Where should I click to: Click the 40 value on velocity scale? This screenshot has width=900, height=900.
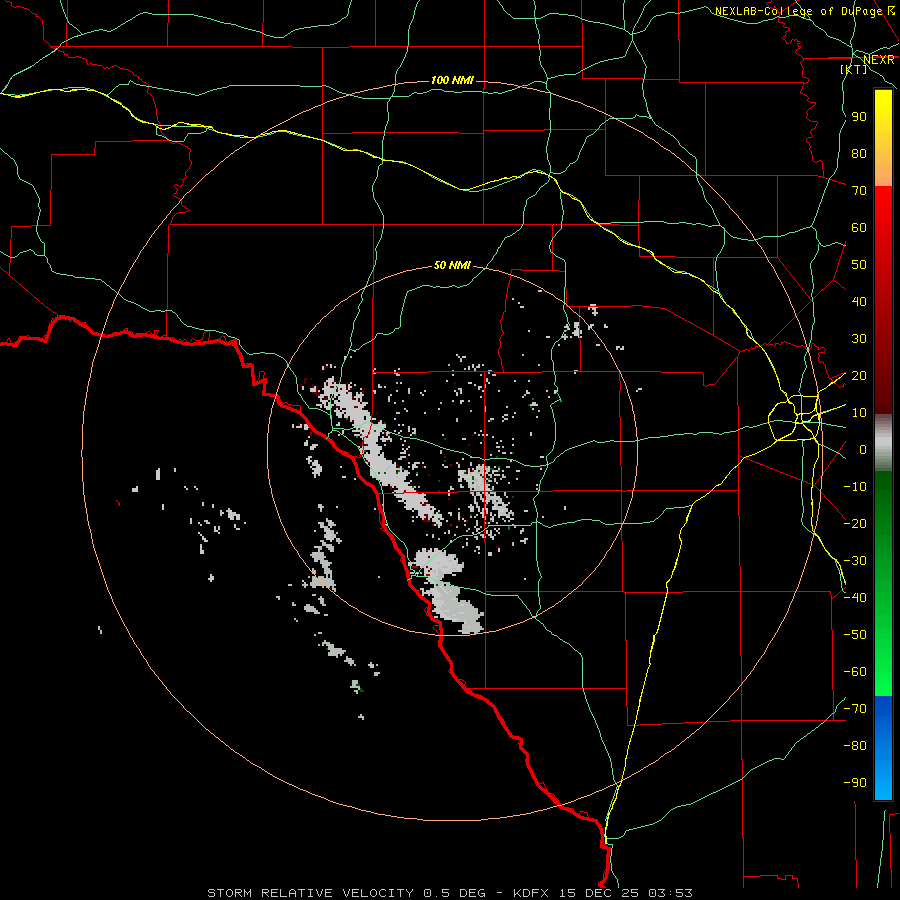pos(859,302)
